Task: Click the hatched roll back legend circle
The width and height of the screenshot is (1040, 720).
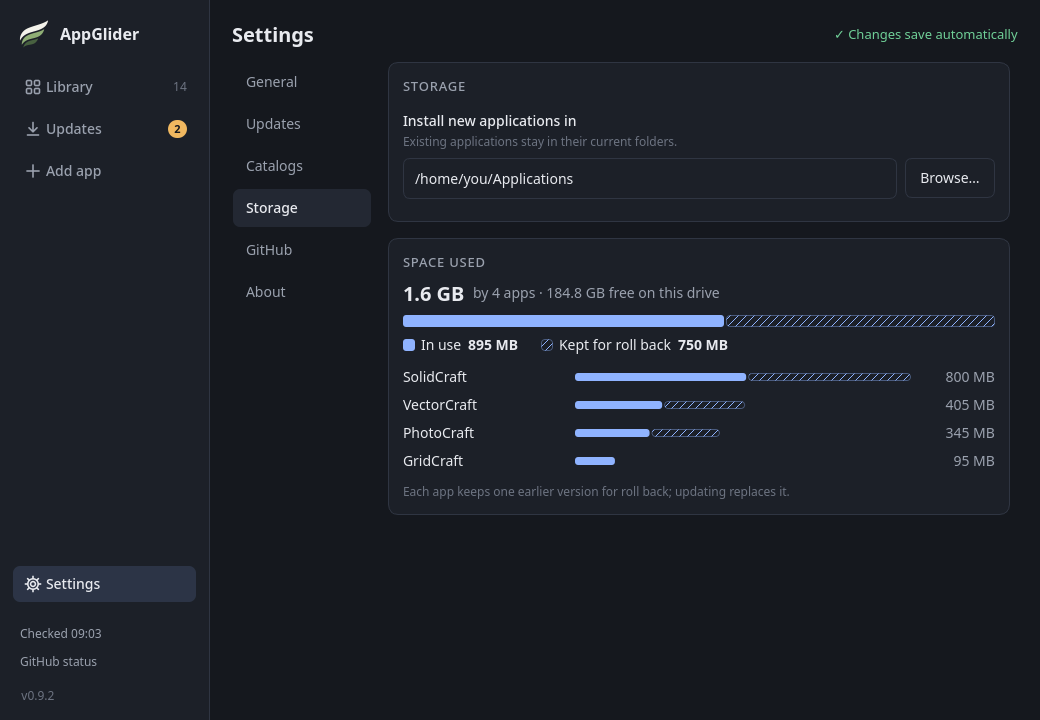Action: pos(547,345)
